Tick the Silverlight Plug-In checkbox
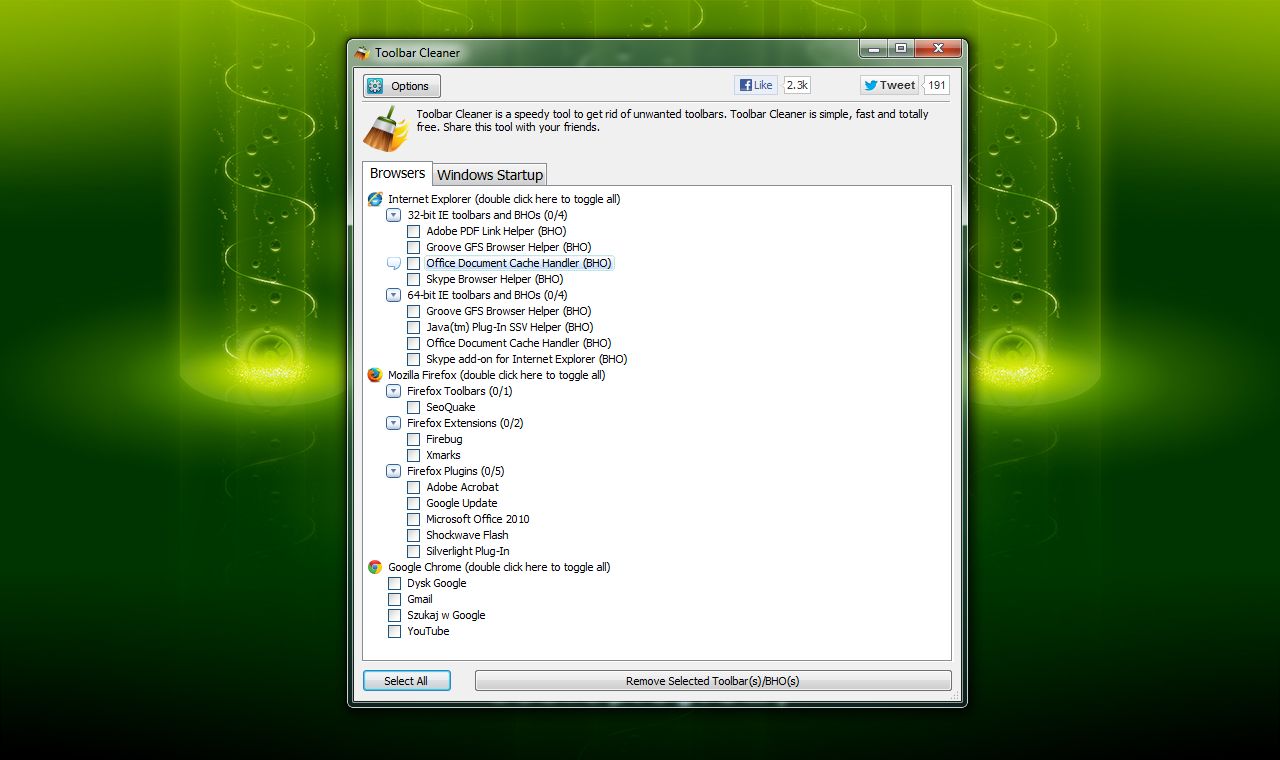 413,551
